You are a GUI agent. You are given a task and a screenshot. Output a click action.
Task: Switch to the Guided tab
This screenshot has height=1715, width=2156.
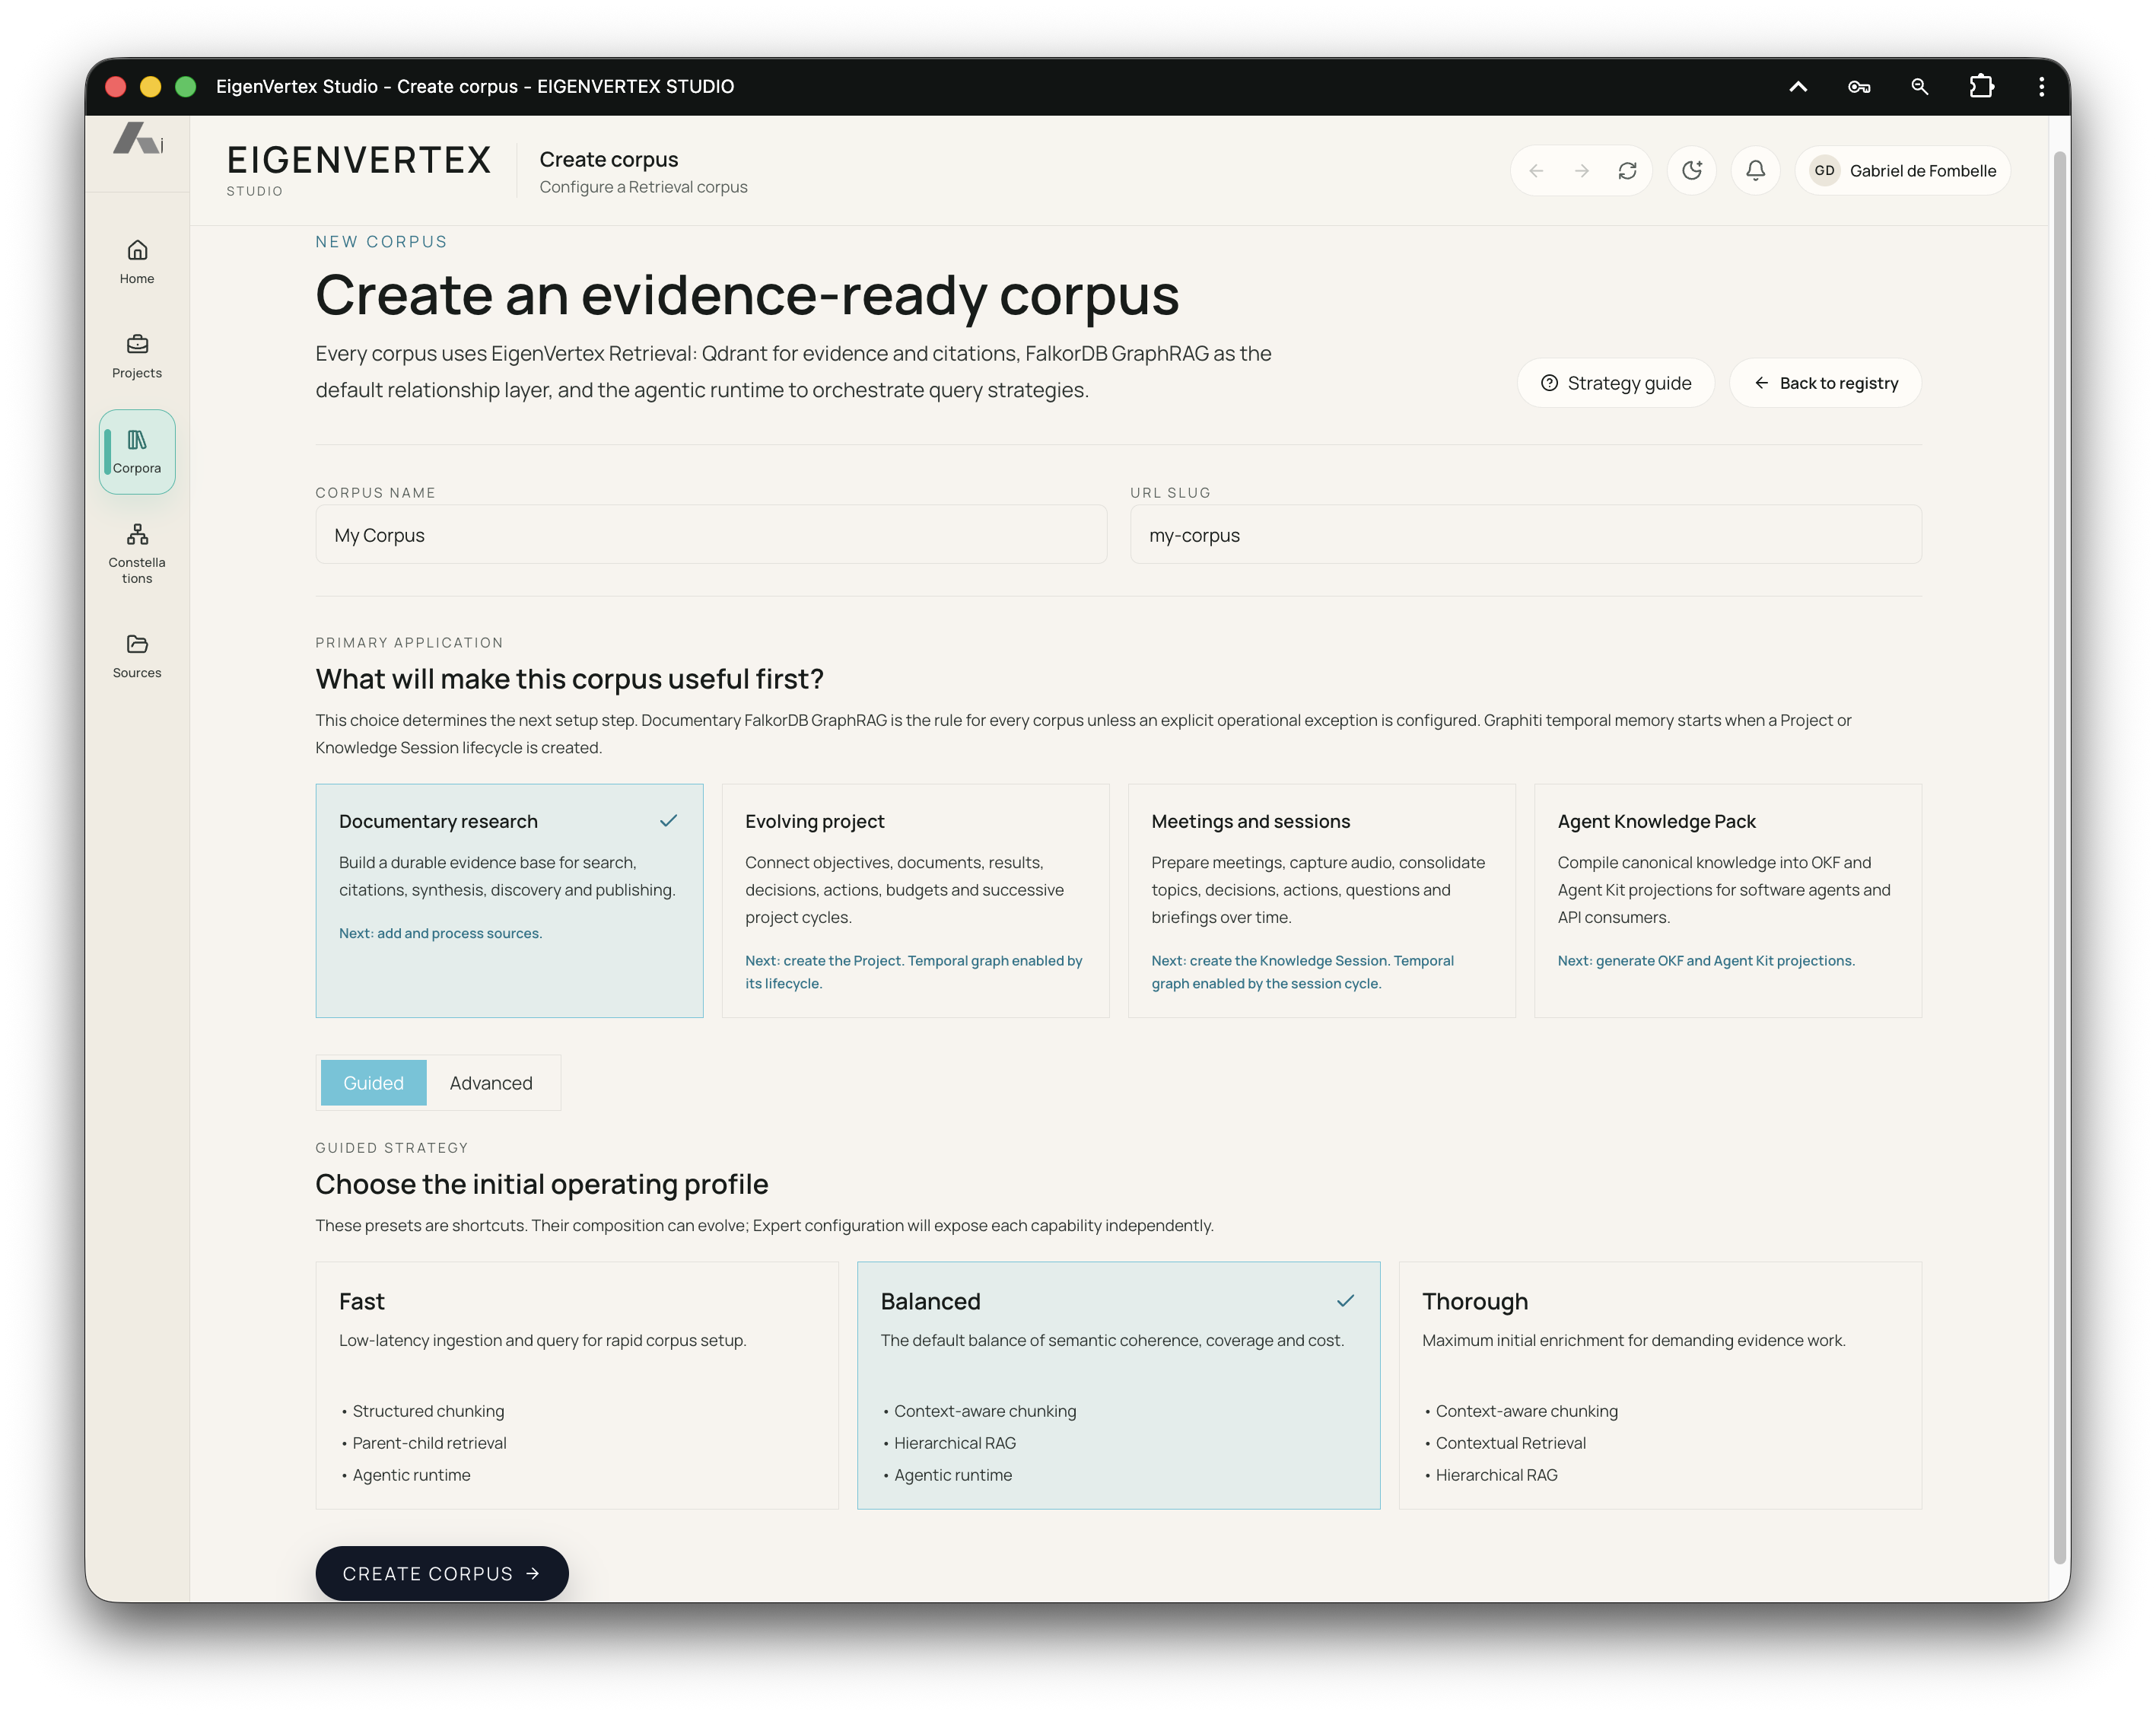(x=373, y=1083)
